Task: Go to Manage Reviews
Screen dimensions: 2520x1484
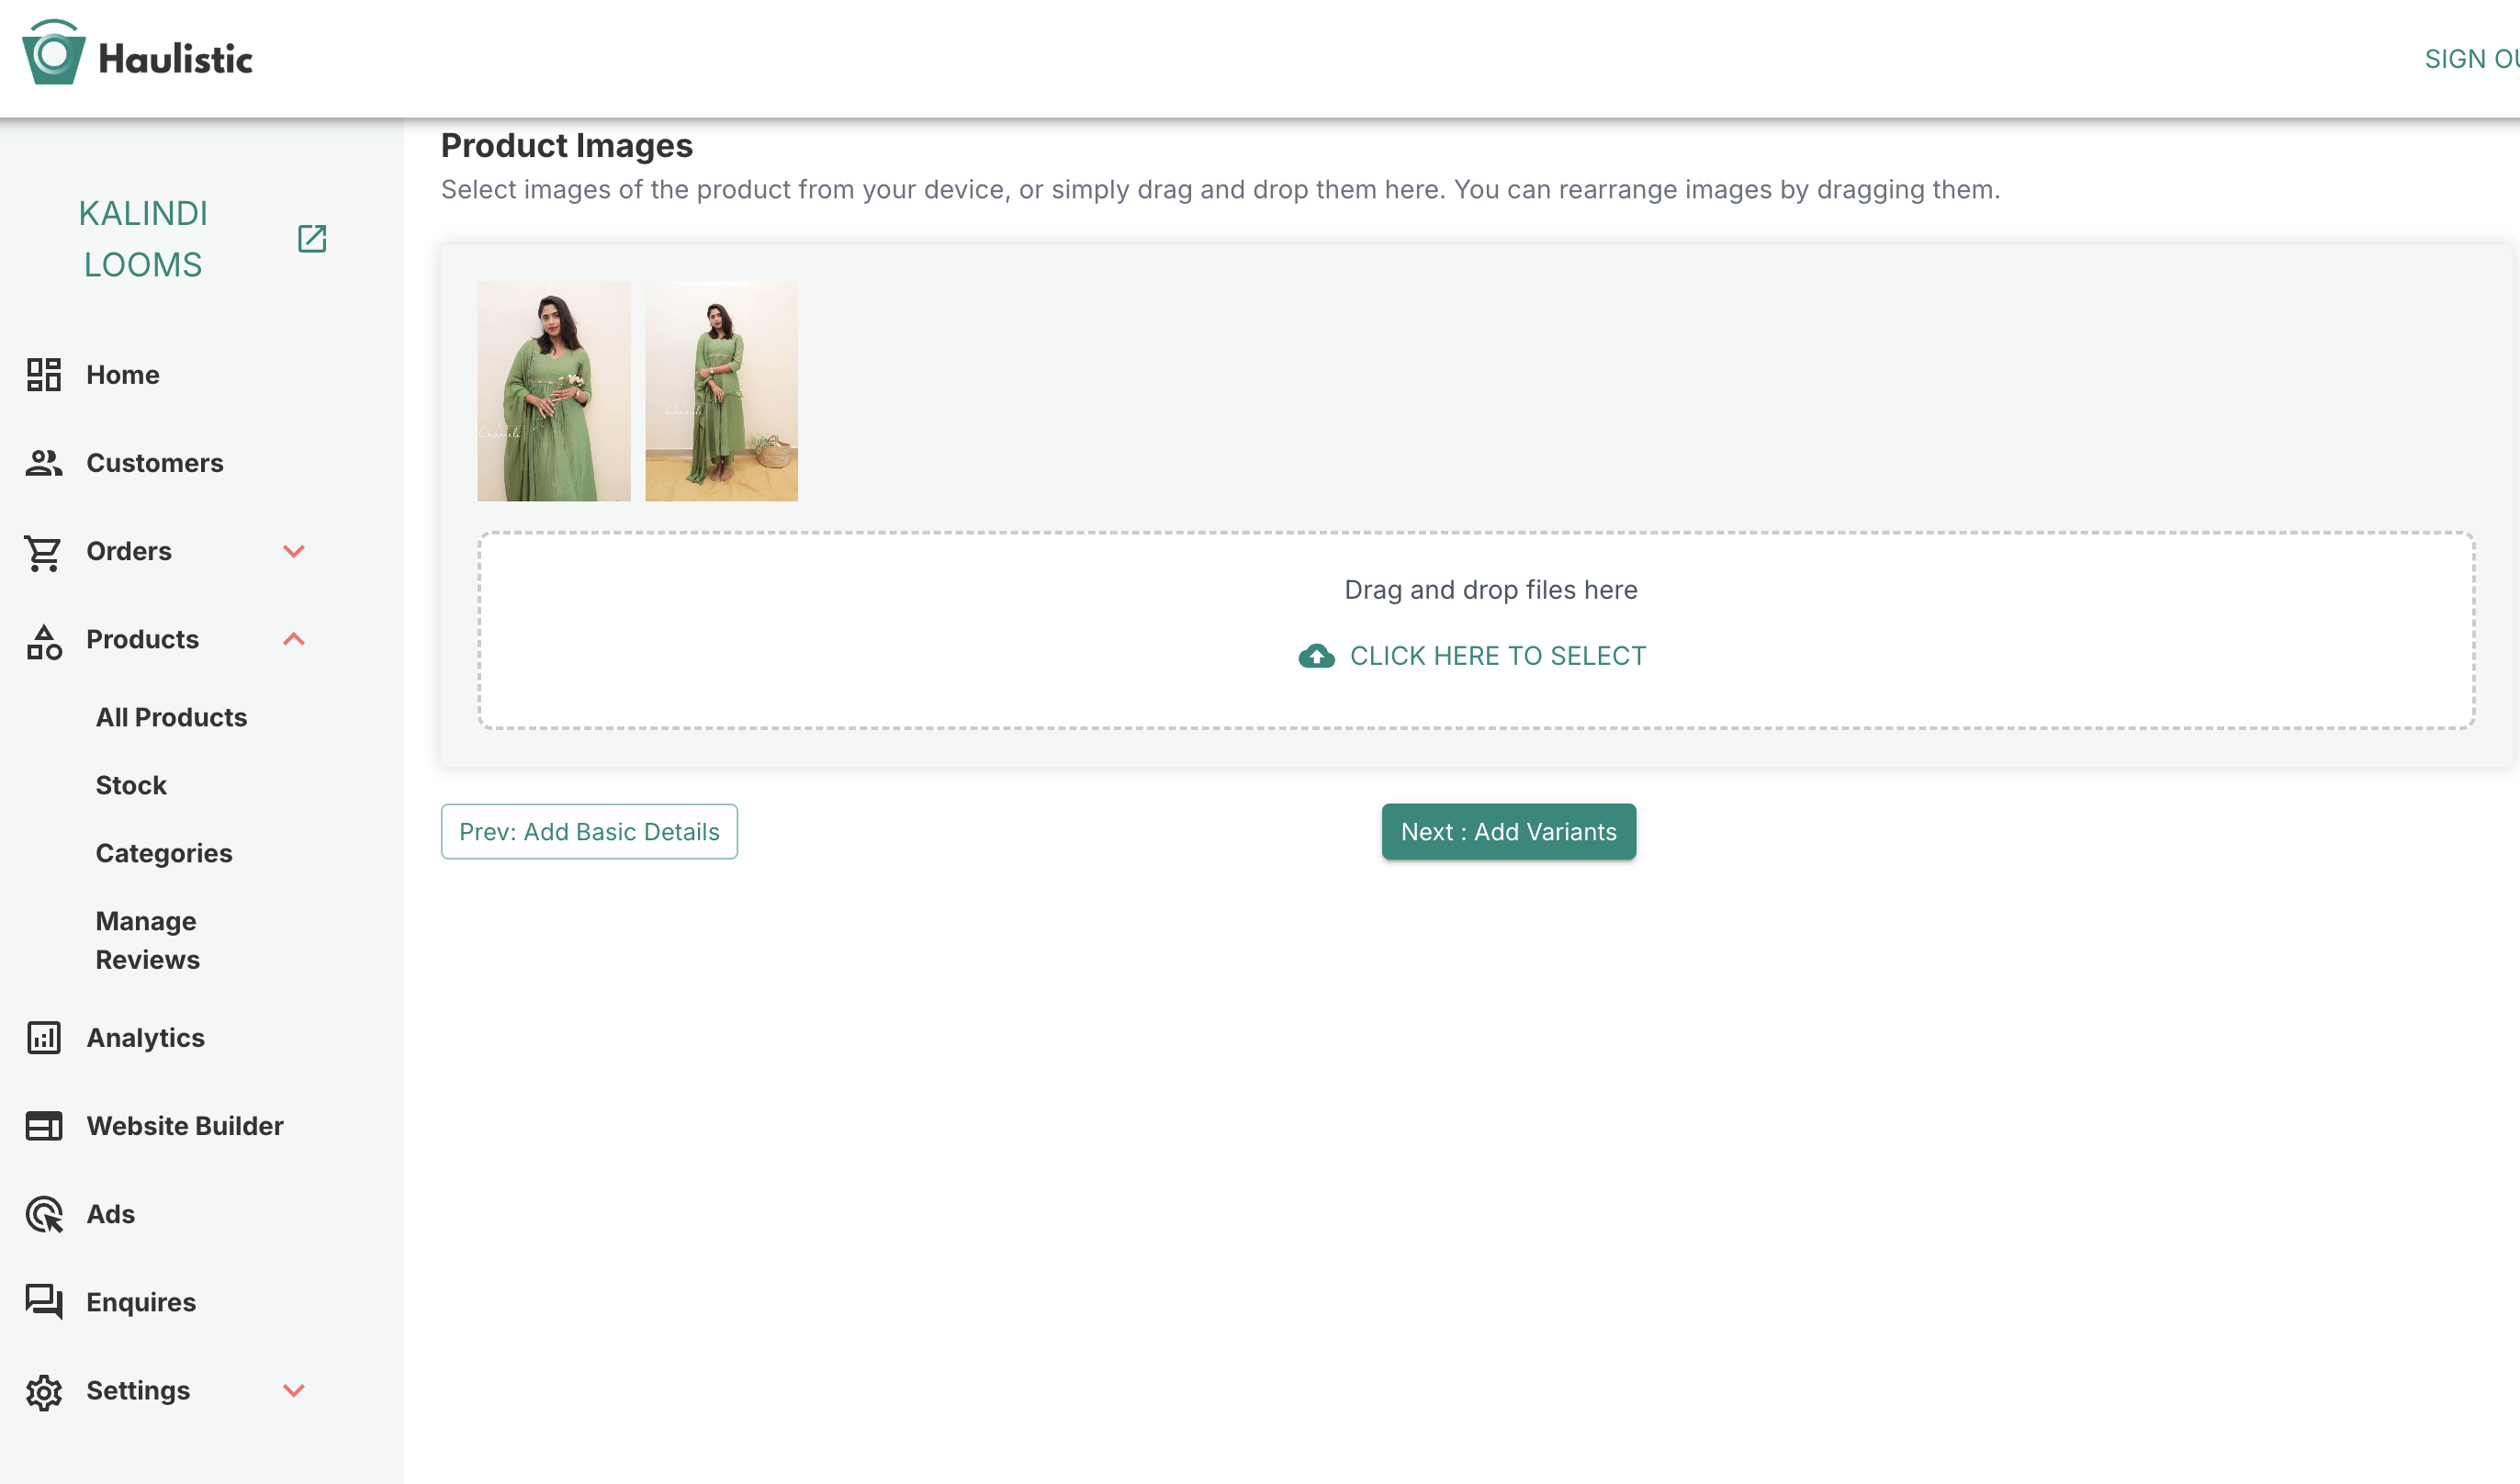Action: [146, 940]
